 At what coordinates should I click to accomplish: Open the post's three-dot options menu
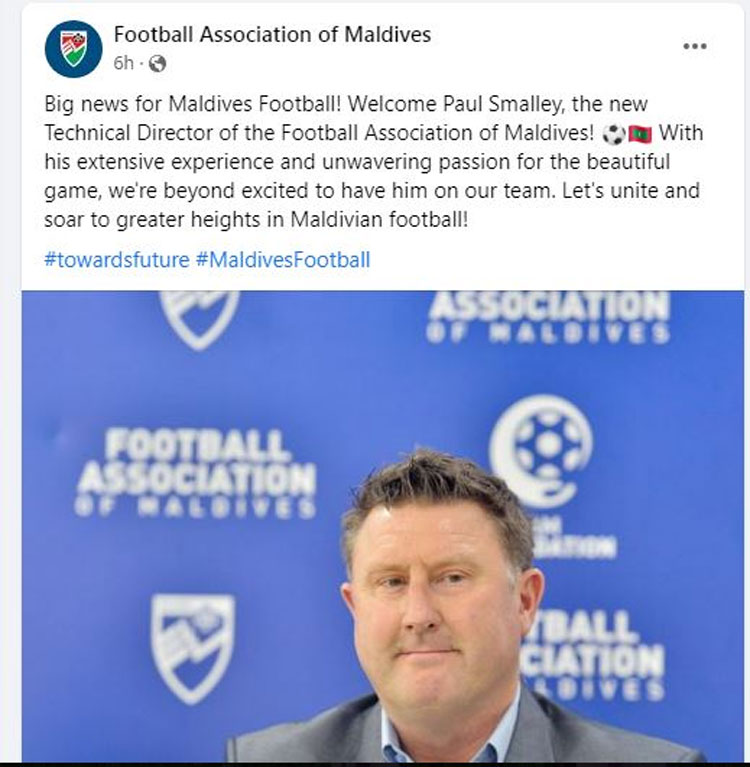694,46
